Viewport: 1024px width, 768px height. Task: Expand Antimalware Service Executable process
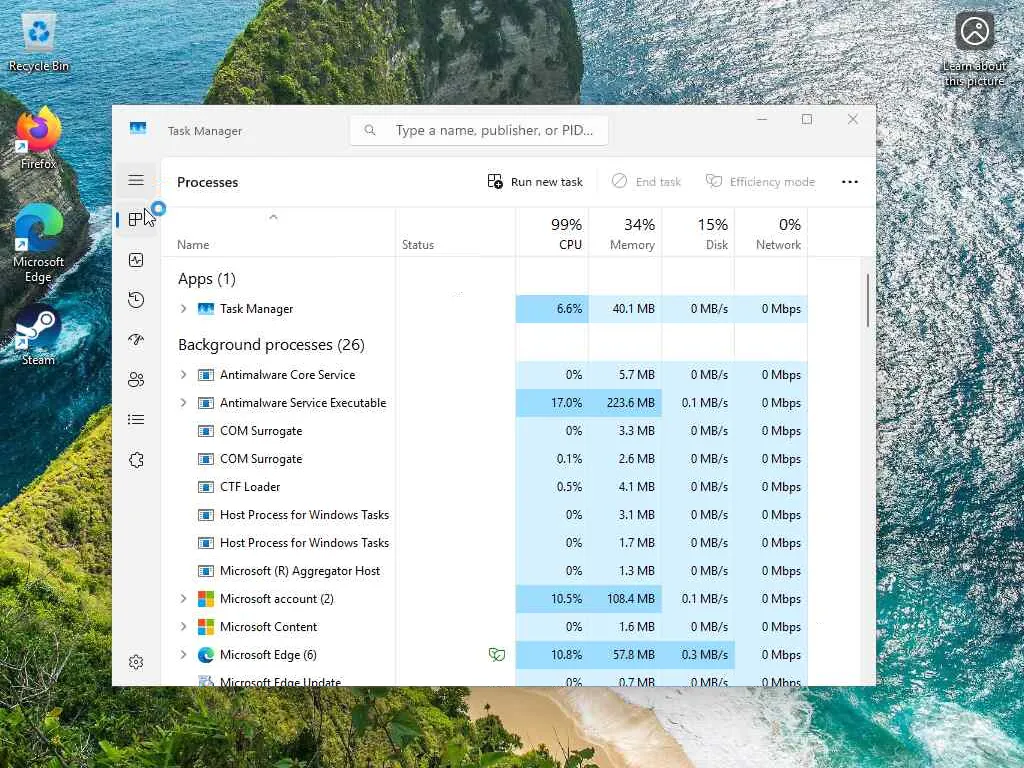184,403
